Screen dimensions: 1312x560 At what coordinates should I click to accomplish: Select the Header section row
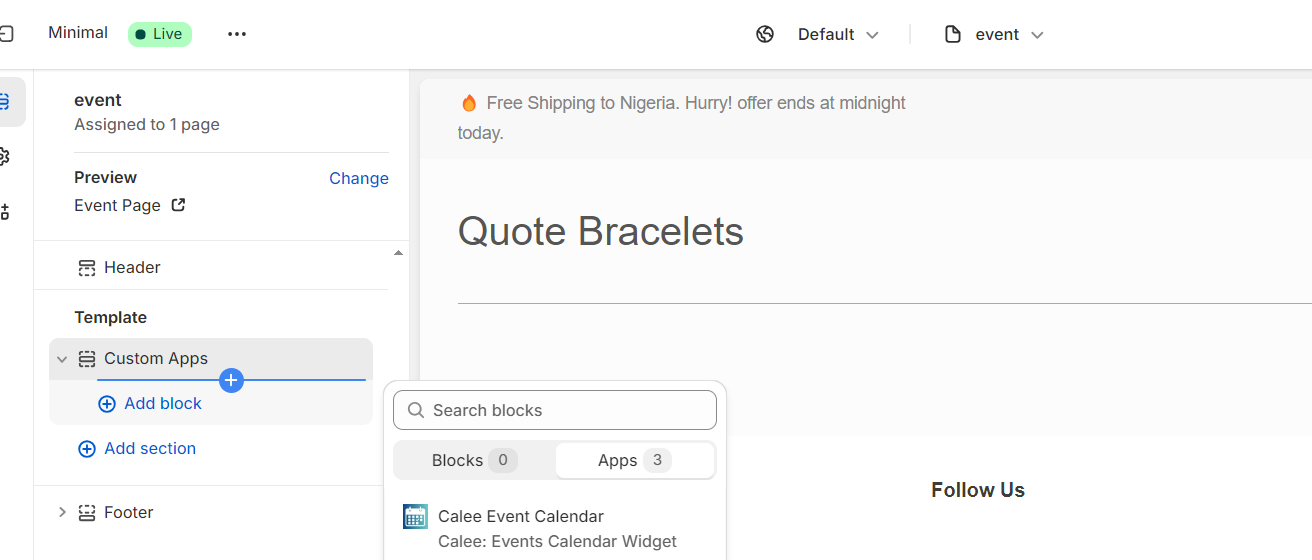point(211,267)
